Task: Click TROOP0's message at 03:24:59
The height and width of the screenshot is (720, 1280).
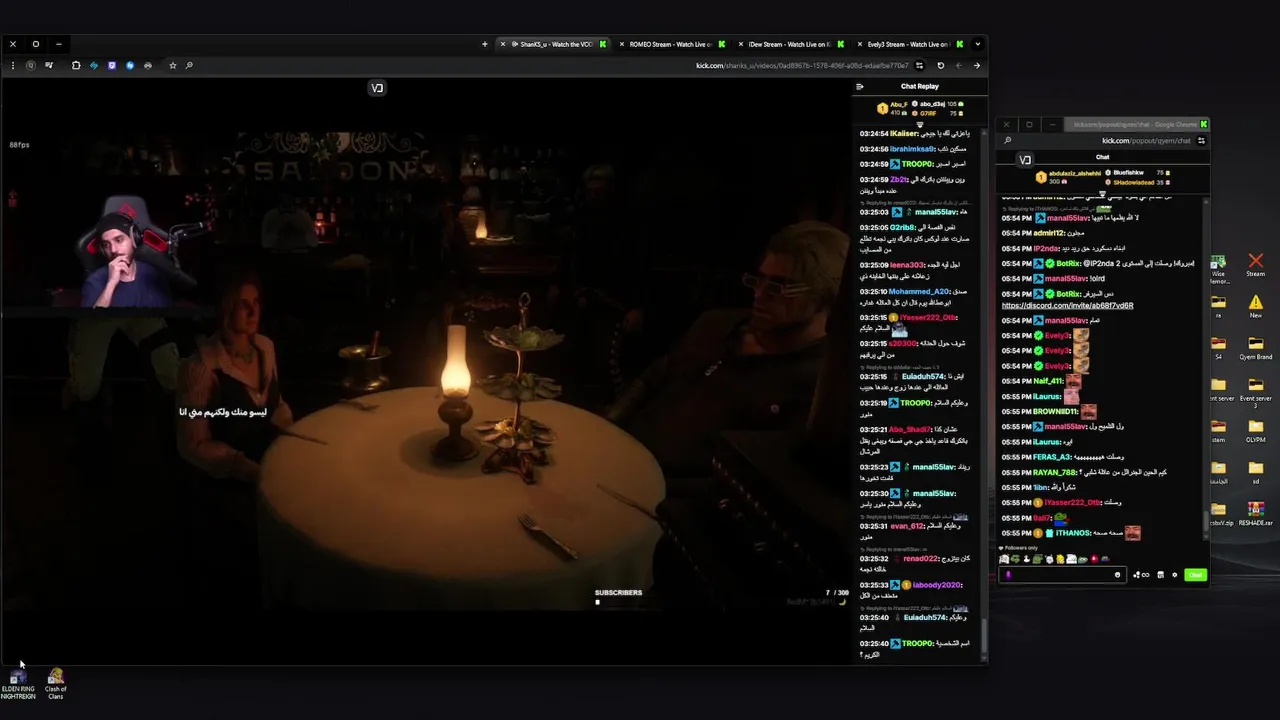Action: (x=915, y=164)
